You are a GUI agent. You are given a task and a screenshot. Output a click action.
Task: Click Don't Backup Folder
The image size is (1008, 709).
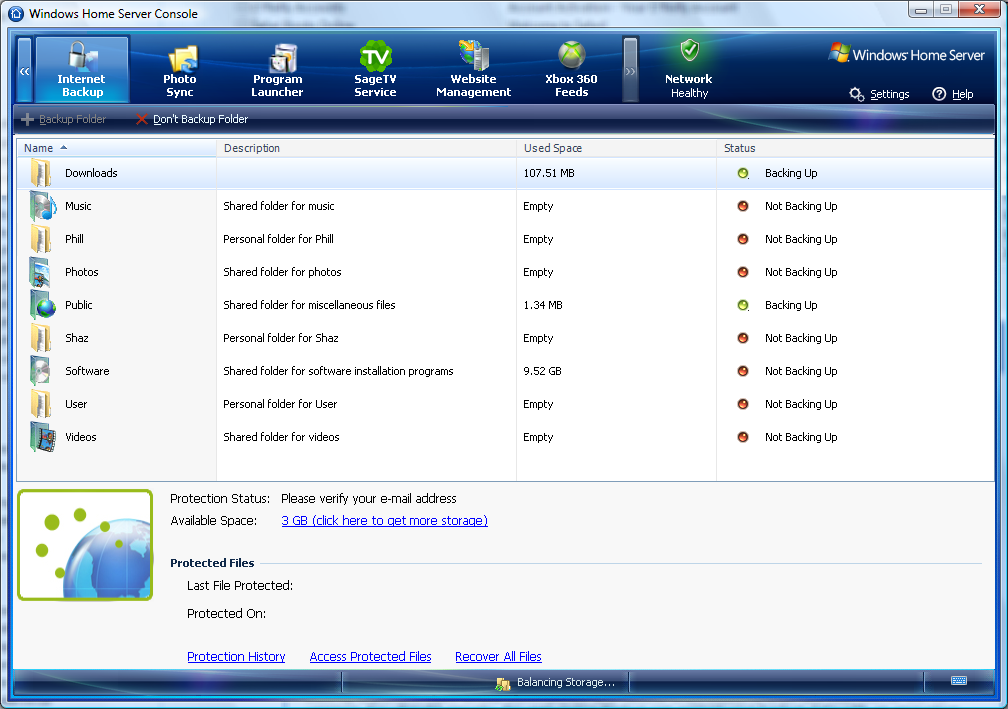pyautogui.click(x=192, y=119)
